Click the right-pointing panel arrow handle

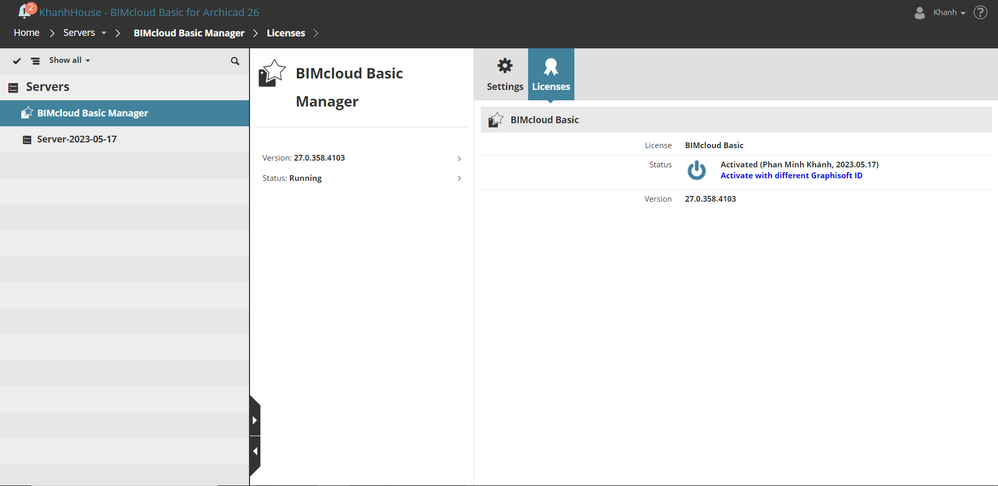(255, 420)
